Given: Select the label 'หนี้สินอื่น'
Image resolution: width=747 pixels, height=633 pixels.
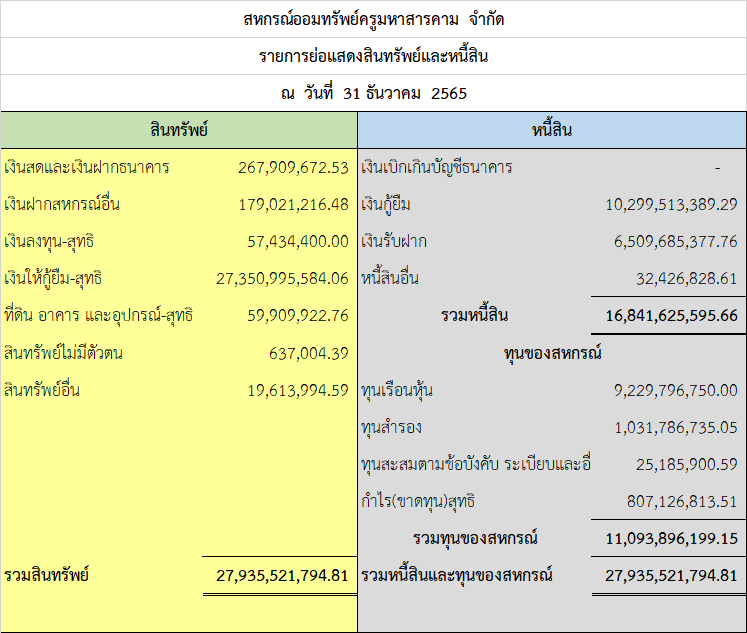Looking at the screenshot, I should (390, 278).
